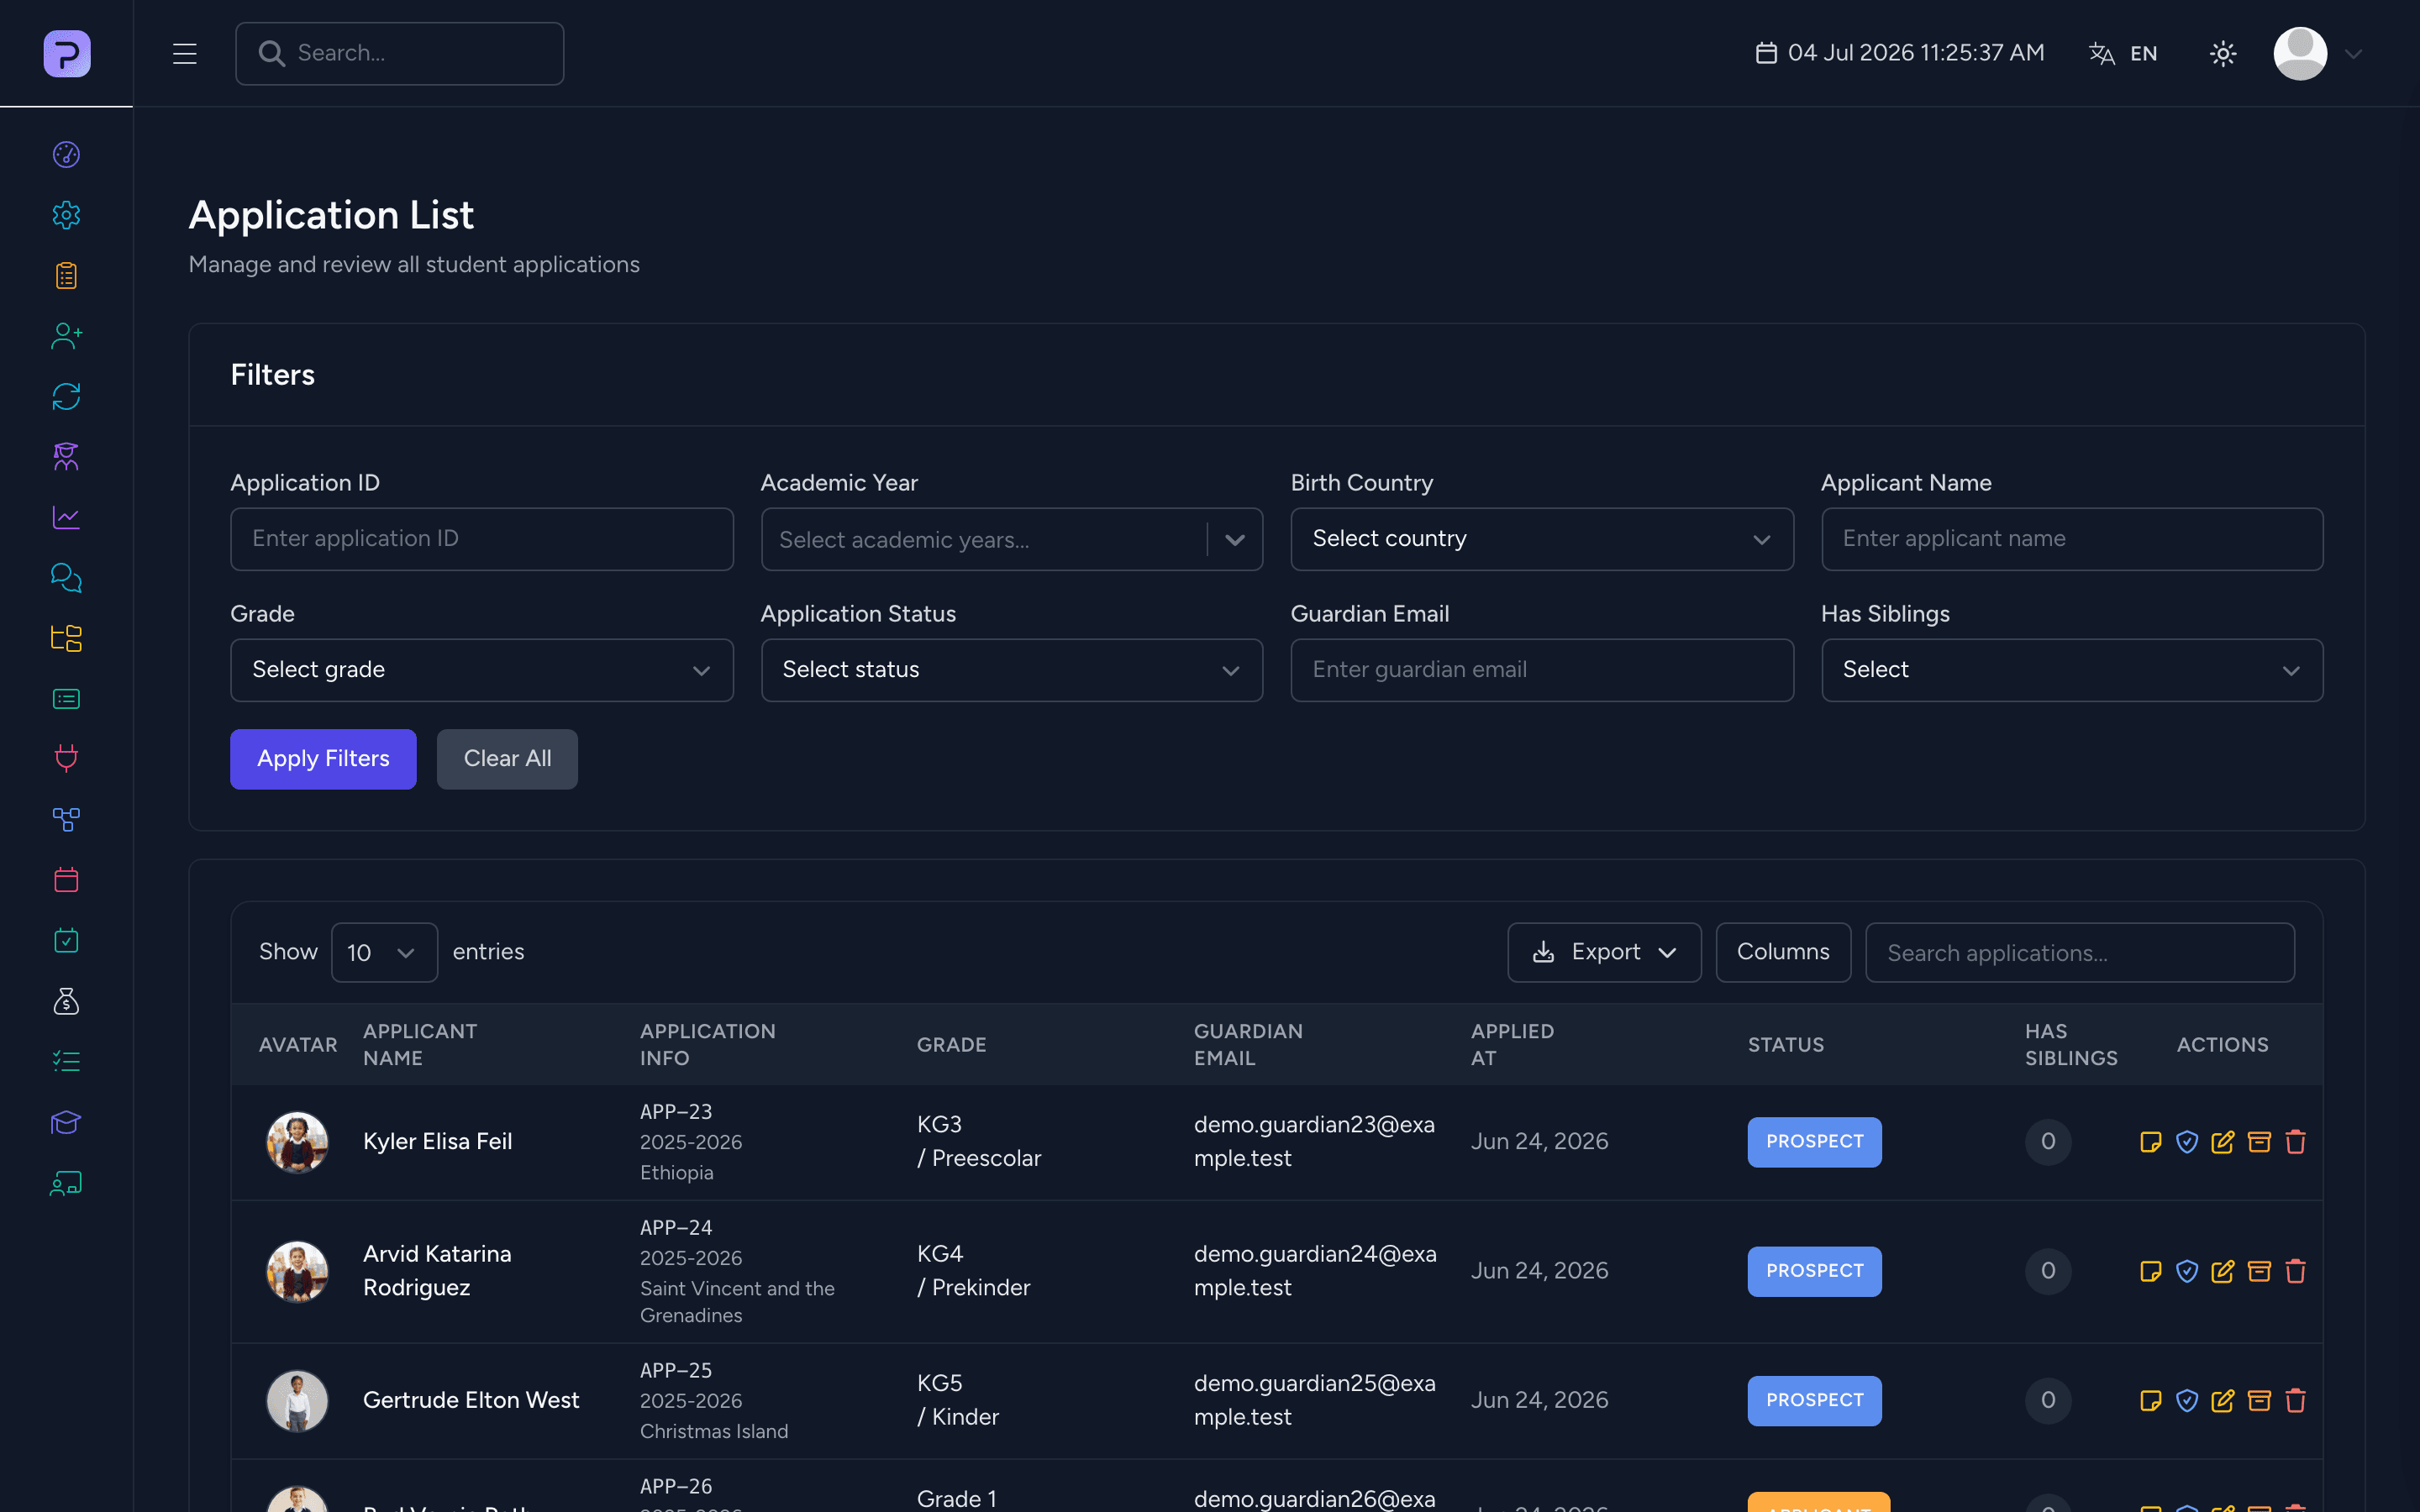Open the graduation cap icon in sidebar
2420x1512 pixels.
click(x=66, y=1122)
